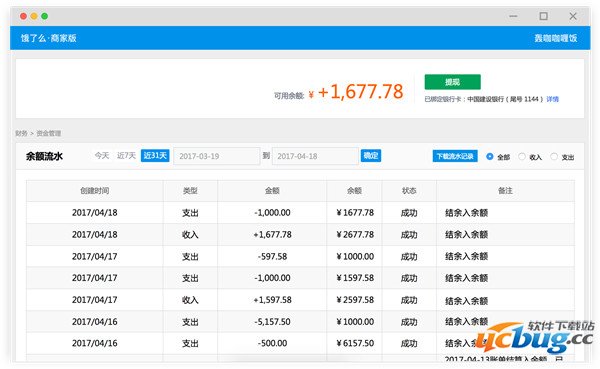Viewport: 600px width, 369px height.
Task: Click the 饿了么·商家版 app title
Action: point(49,38)
